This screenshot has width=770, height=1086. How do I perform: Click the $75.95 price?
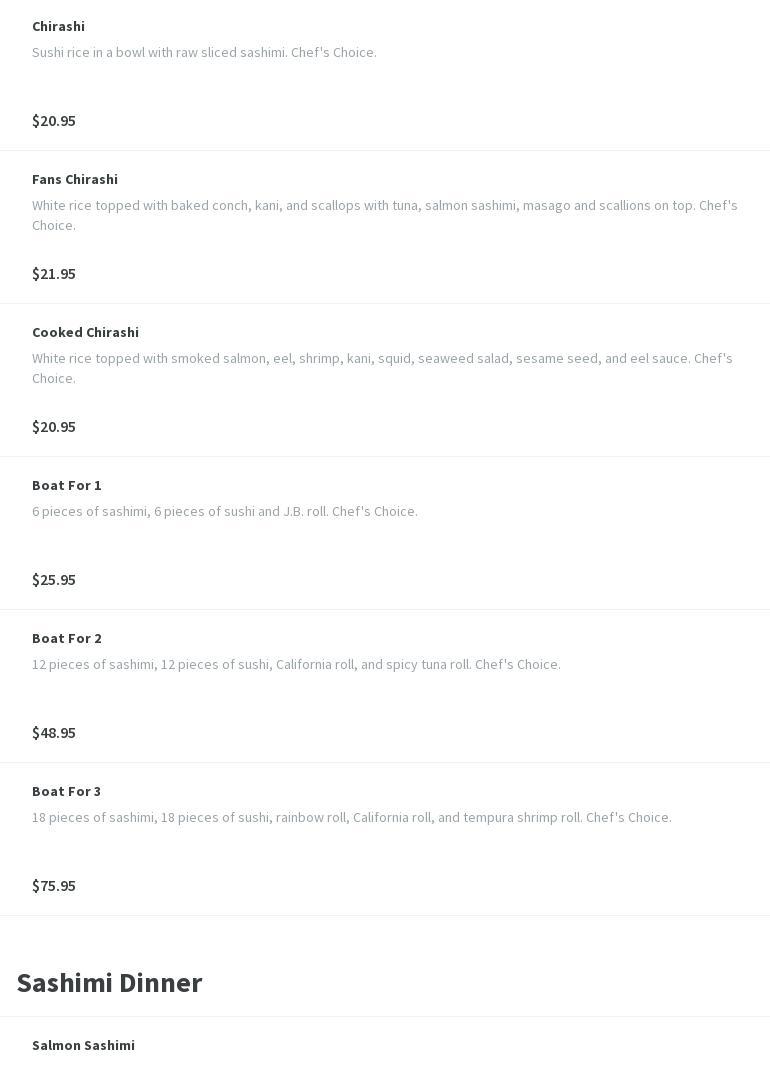click(x=54, y=886)
